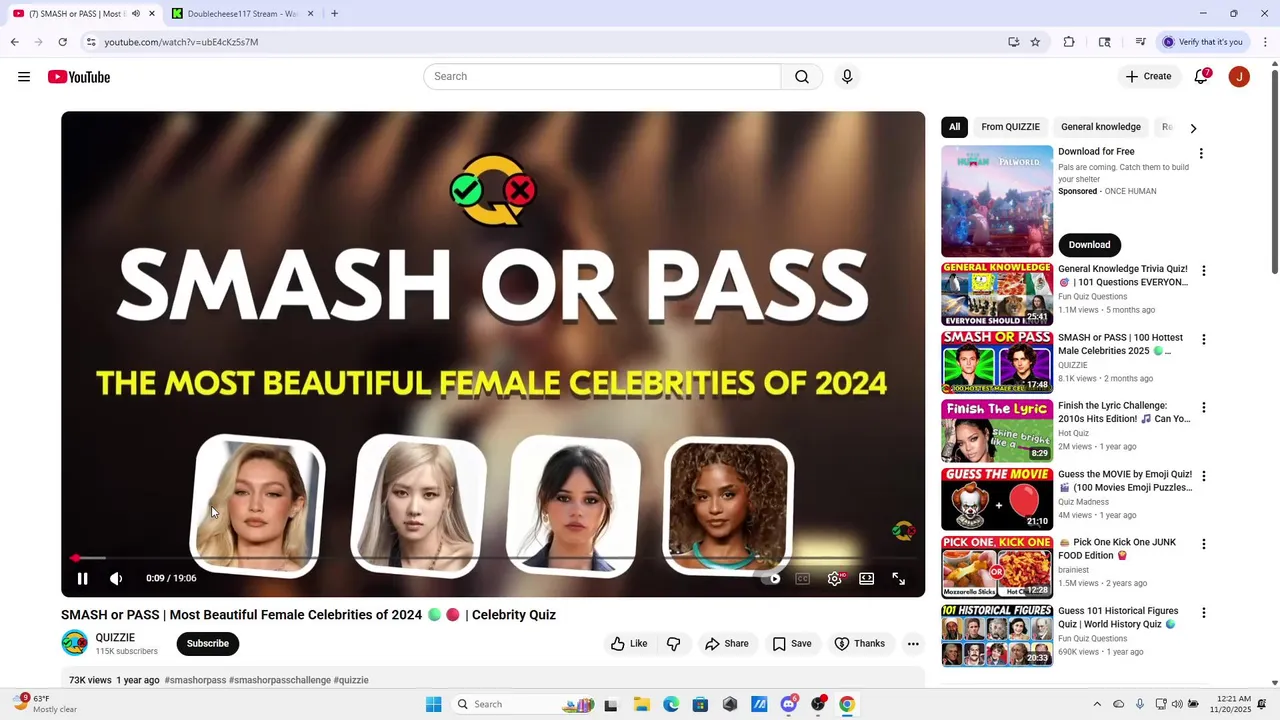Open options for General Knowledge Trivia Quiz
The height and width of the screenshot is (720, 1280).
click(x=1204, y=271)
